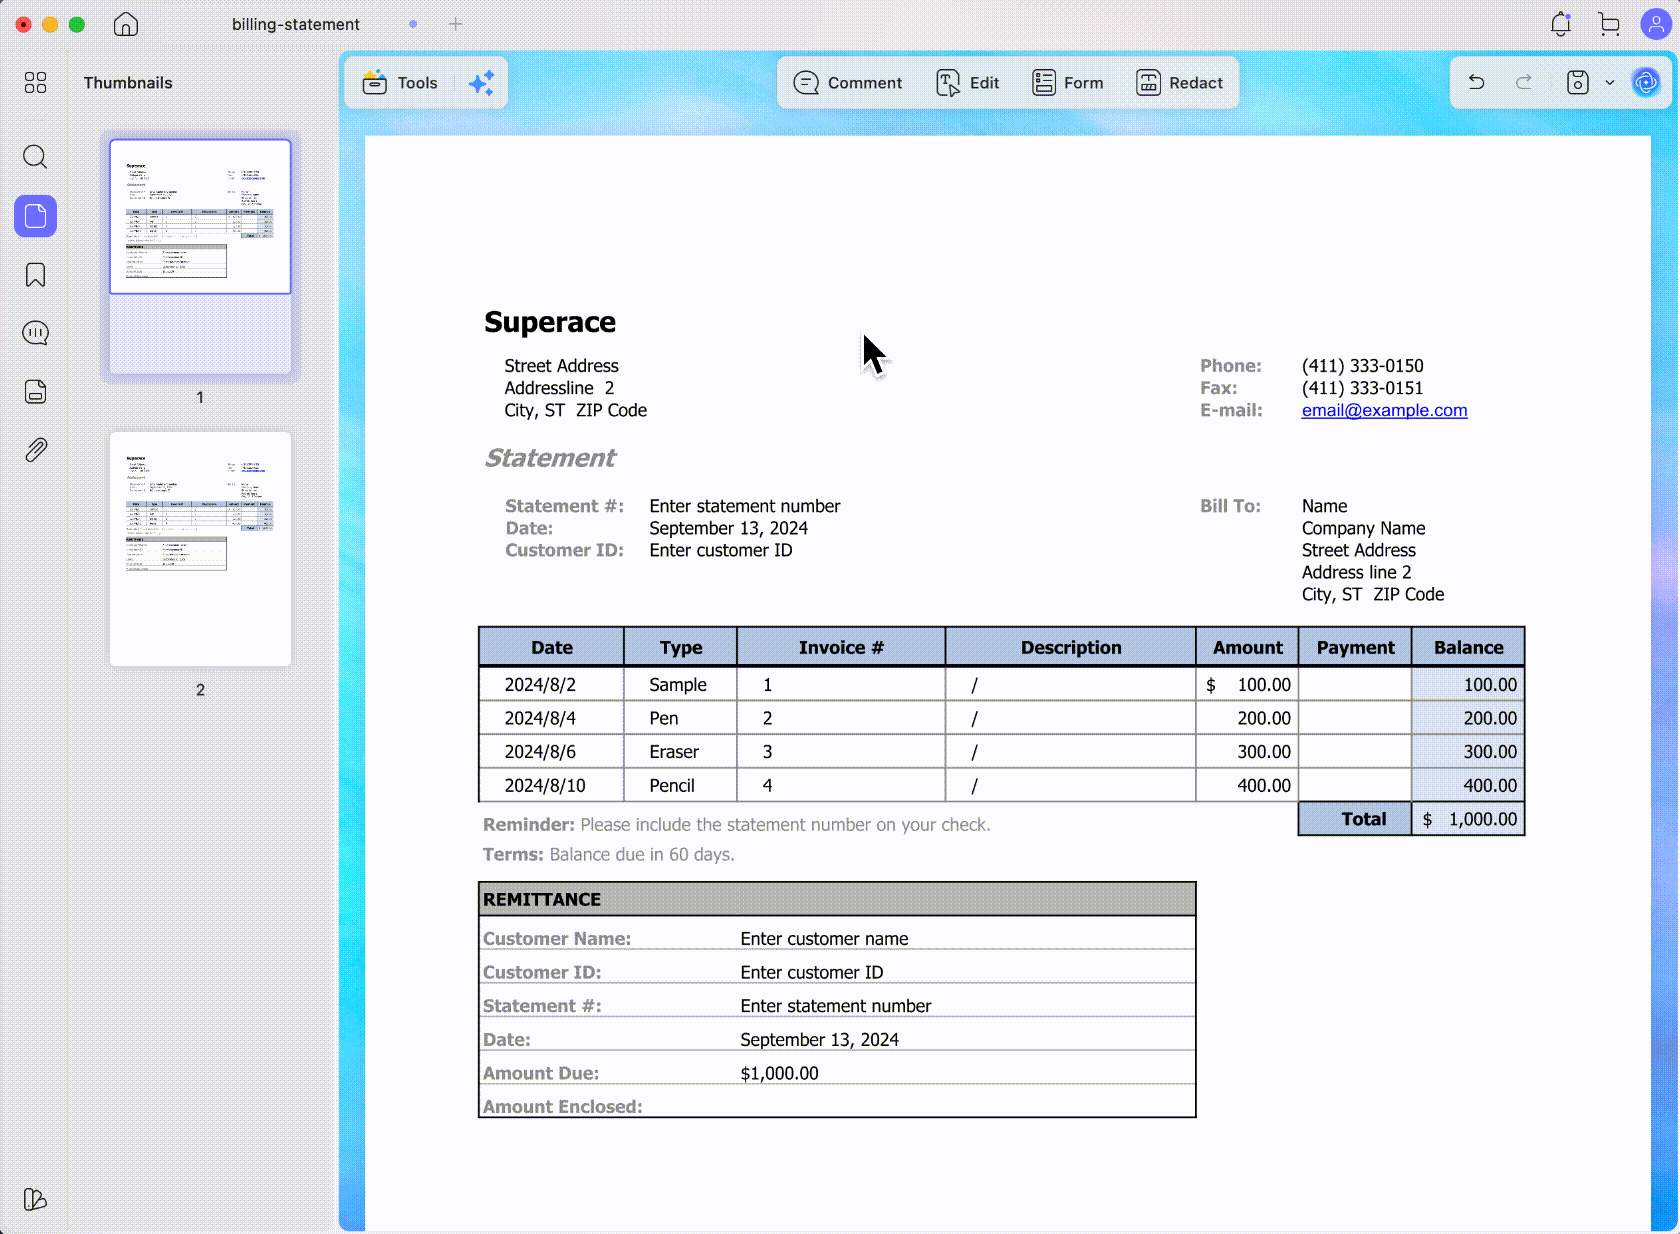Viewport: 1680px width, 1234px height.
Task: Click the redo arrow
Action: pyautogui.click(x=1524, y=83)
